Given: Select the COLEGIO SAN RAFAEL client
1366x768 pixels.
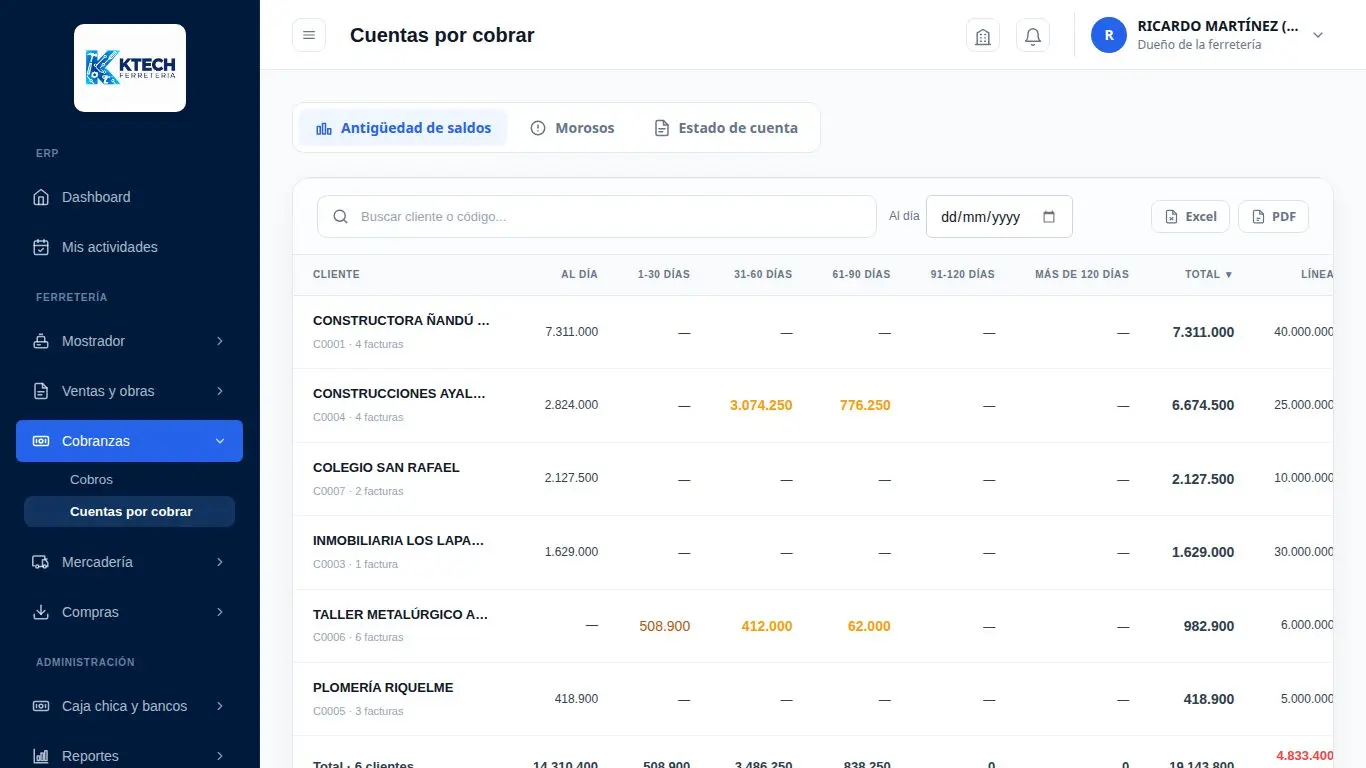Looking at the screenshot, I should [386, 468].
